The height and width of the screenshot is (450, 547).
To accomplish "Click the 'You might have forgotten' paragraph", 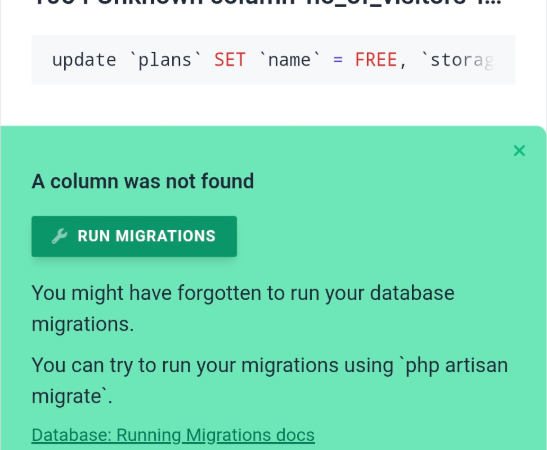I will pyautogui.click(x=243, y=308).
